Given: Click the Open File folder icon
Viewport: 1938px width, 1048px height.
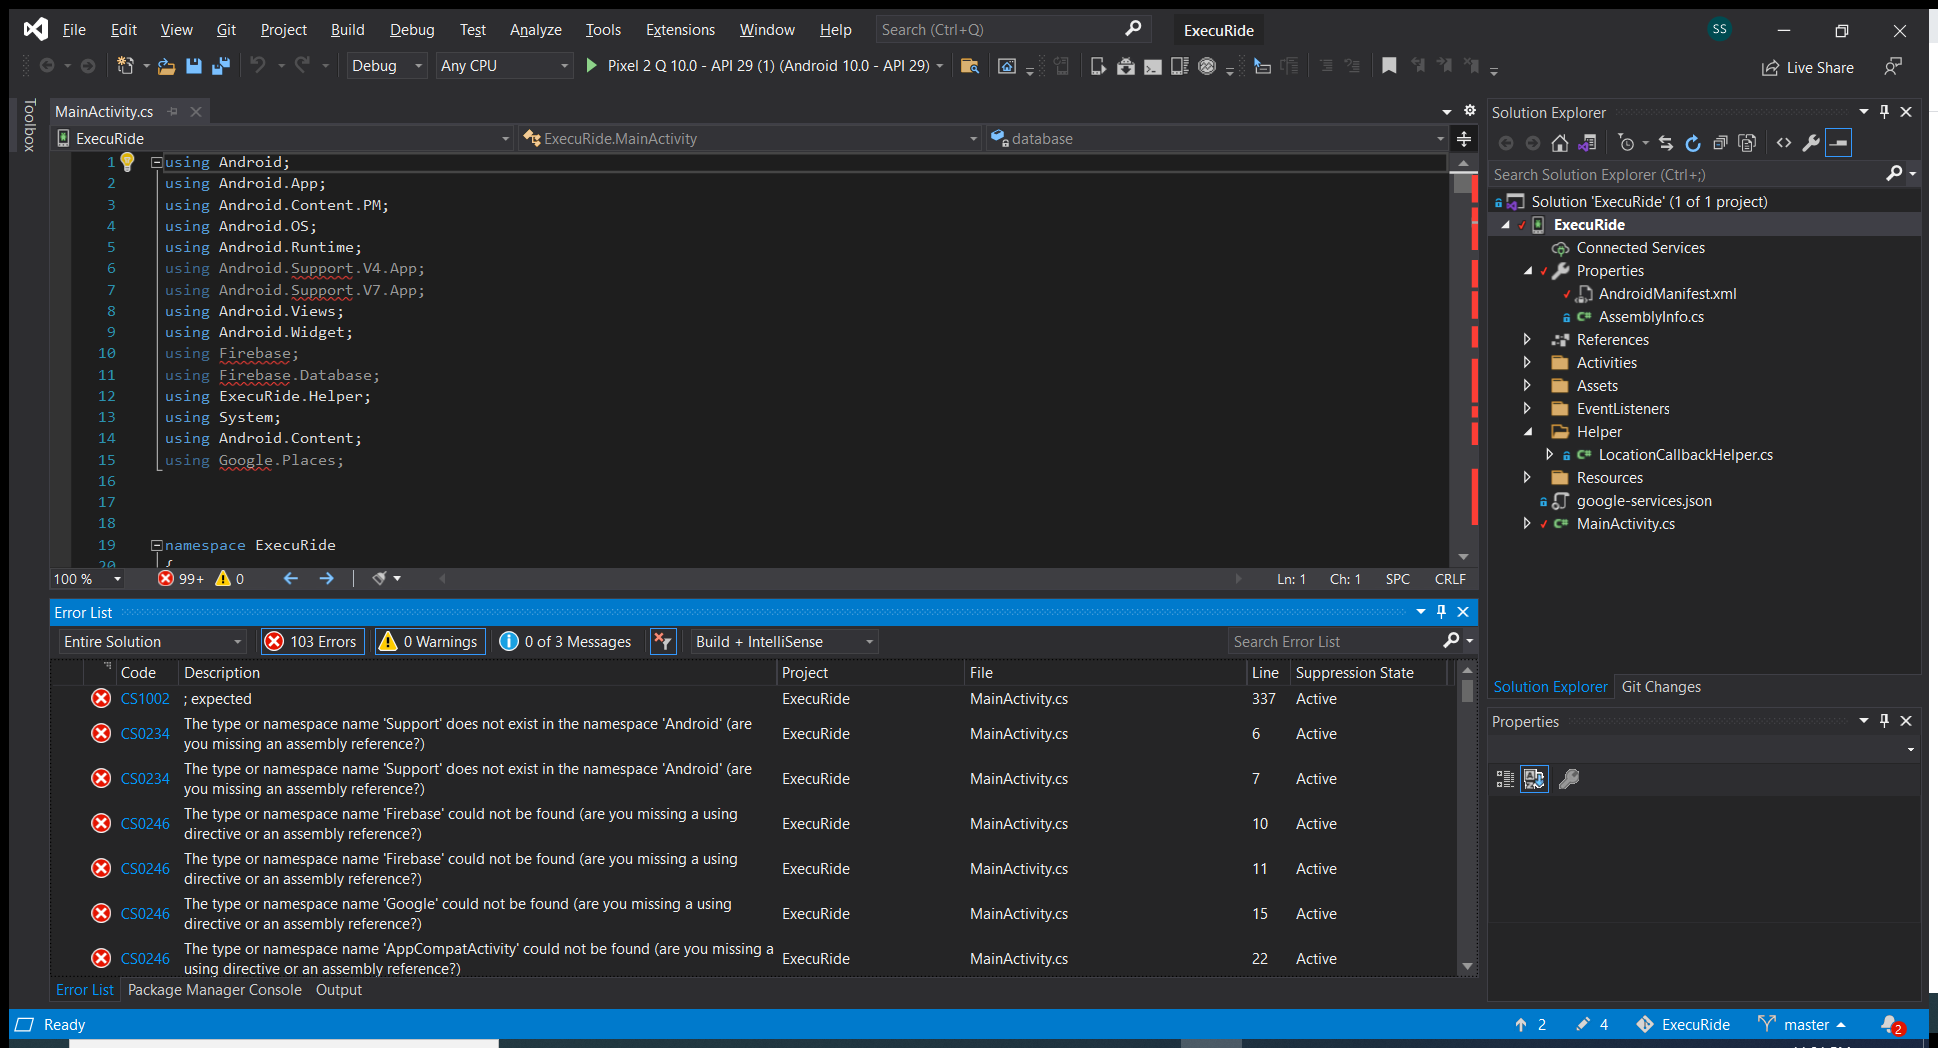Looking at the screenshot, I should (x=167, y=66).
